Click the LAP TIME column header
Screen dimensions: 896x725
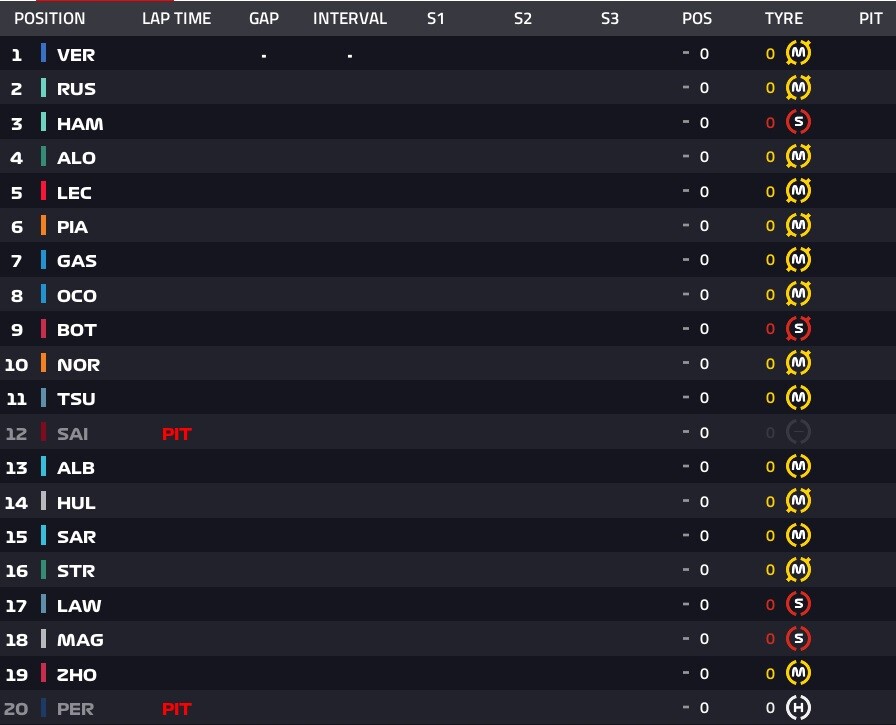[177, 18]
